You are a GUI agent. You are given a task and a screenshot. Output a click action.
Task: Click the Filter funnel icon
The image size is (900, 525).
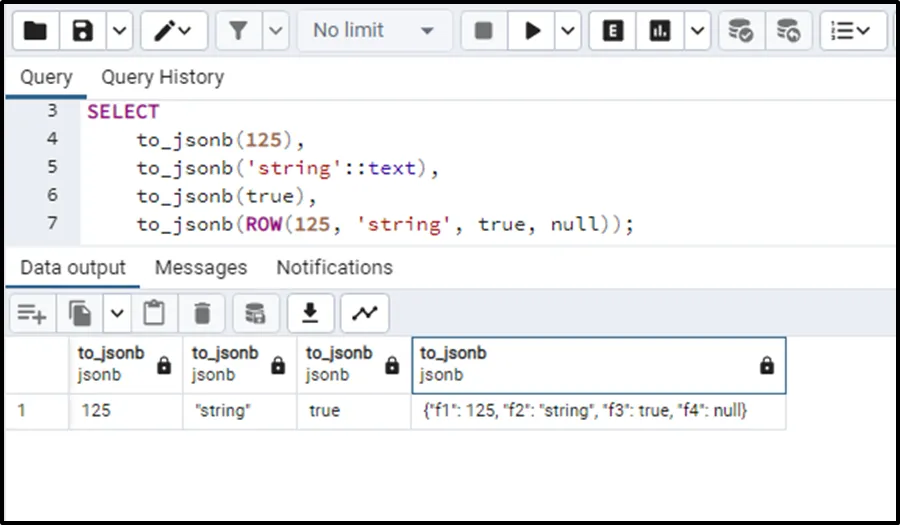[x=238, y=31]
